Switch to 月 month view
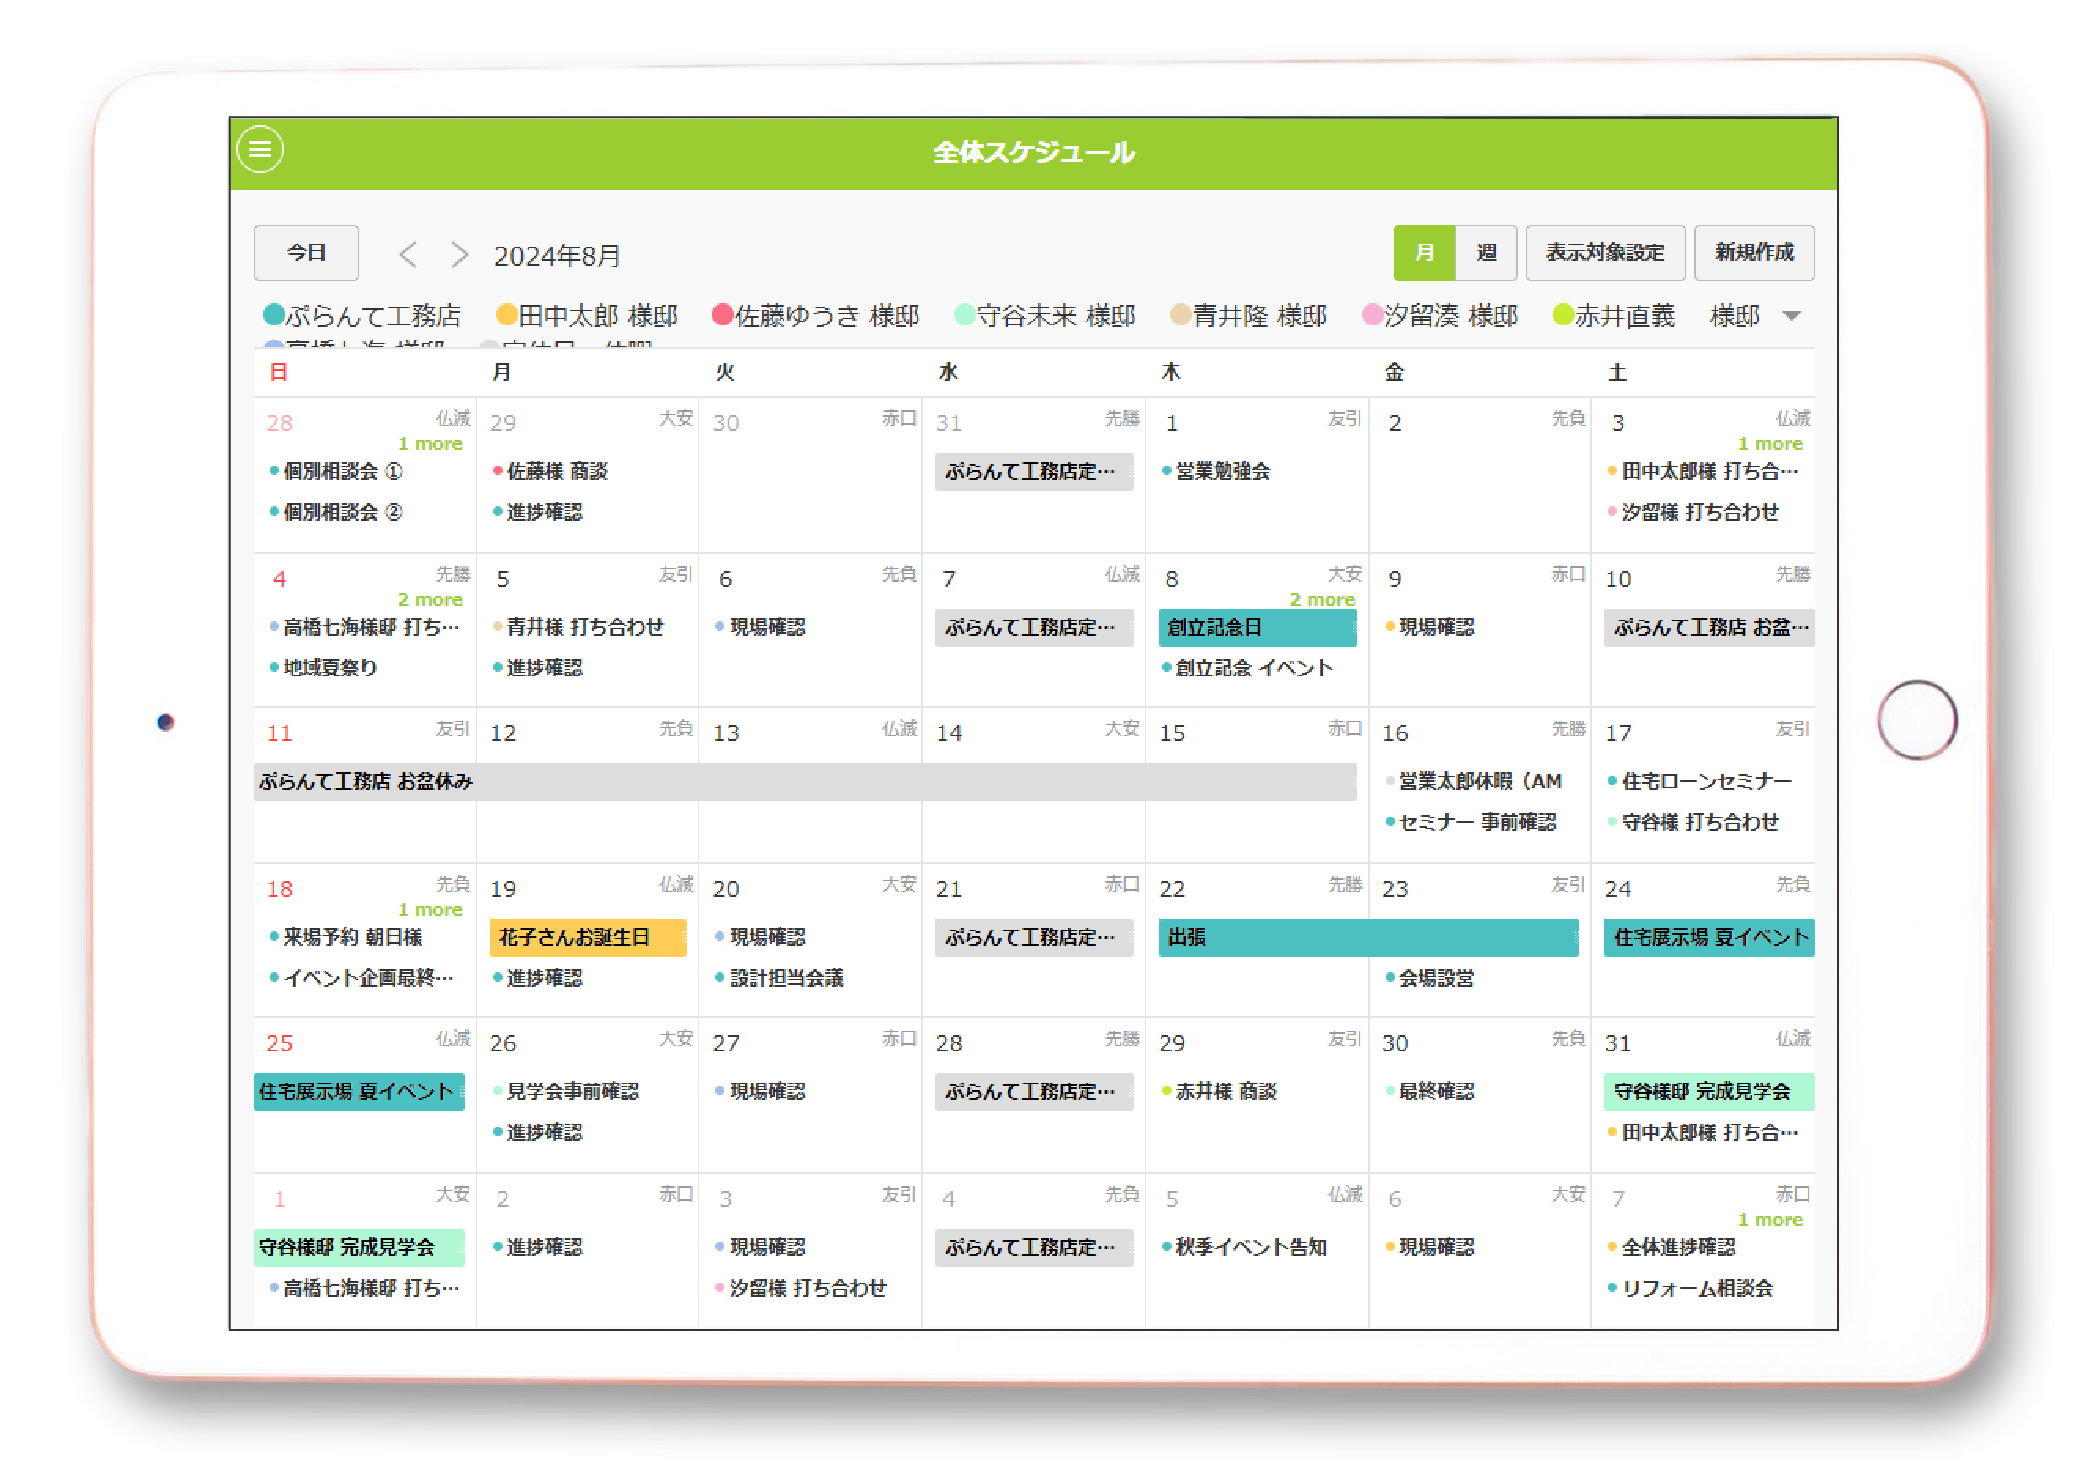 1424,253
